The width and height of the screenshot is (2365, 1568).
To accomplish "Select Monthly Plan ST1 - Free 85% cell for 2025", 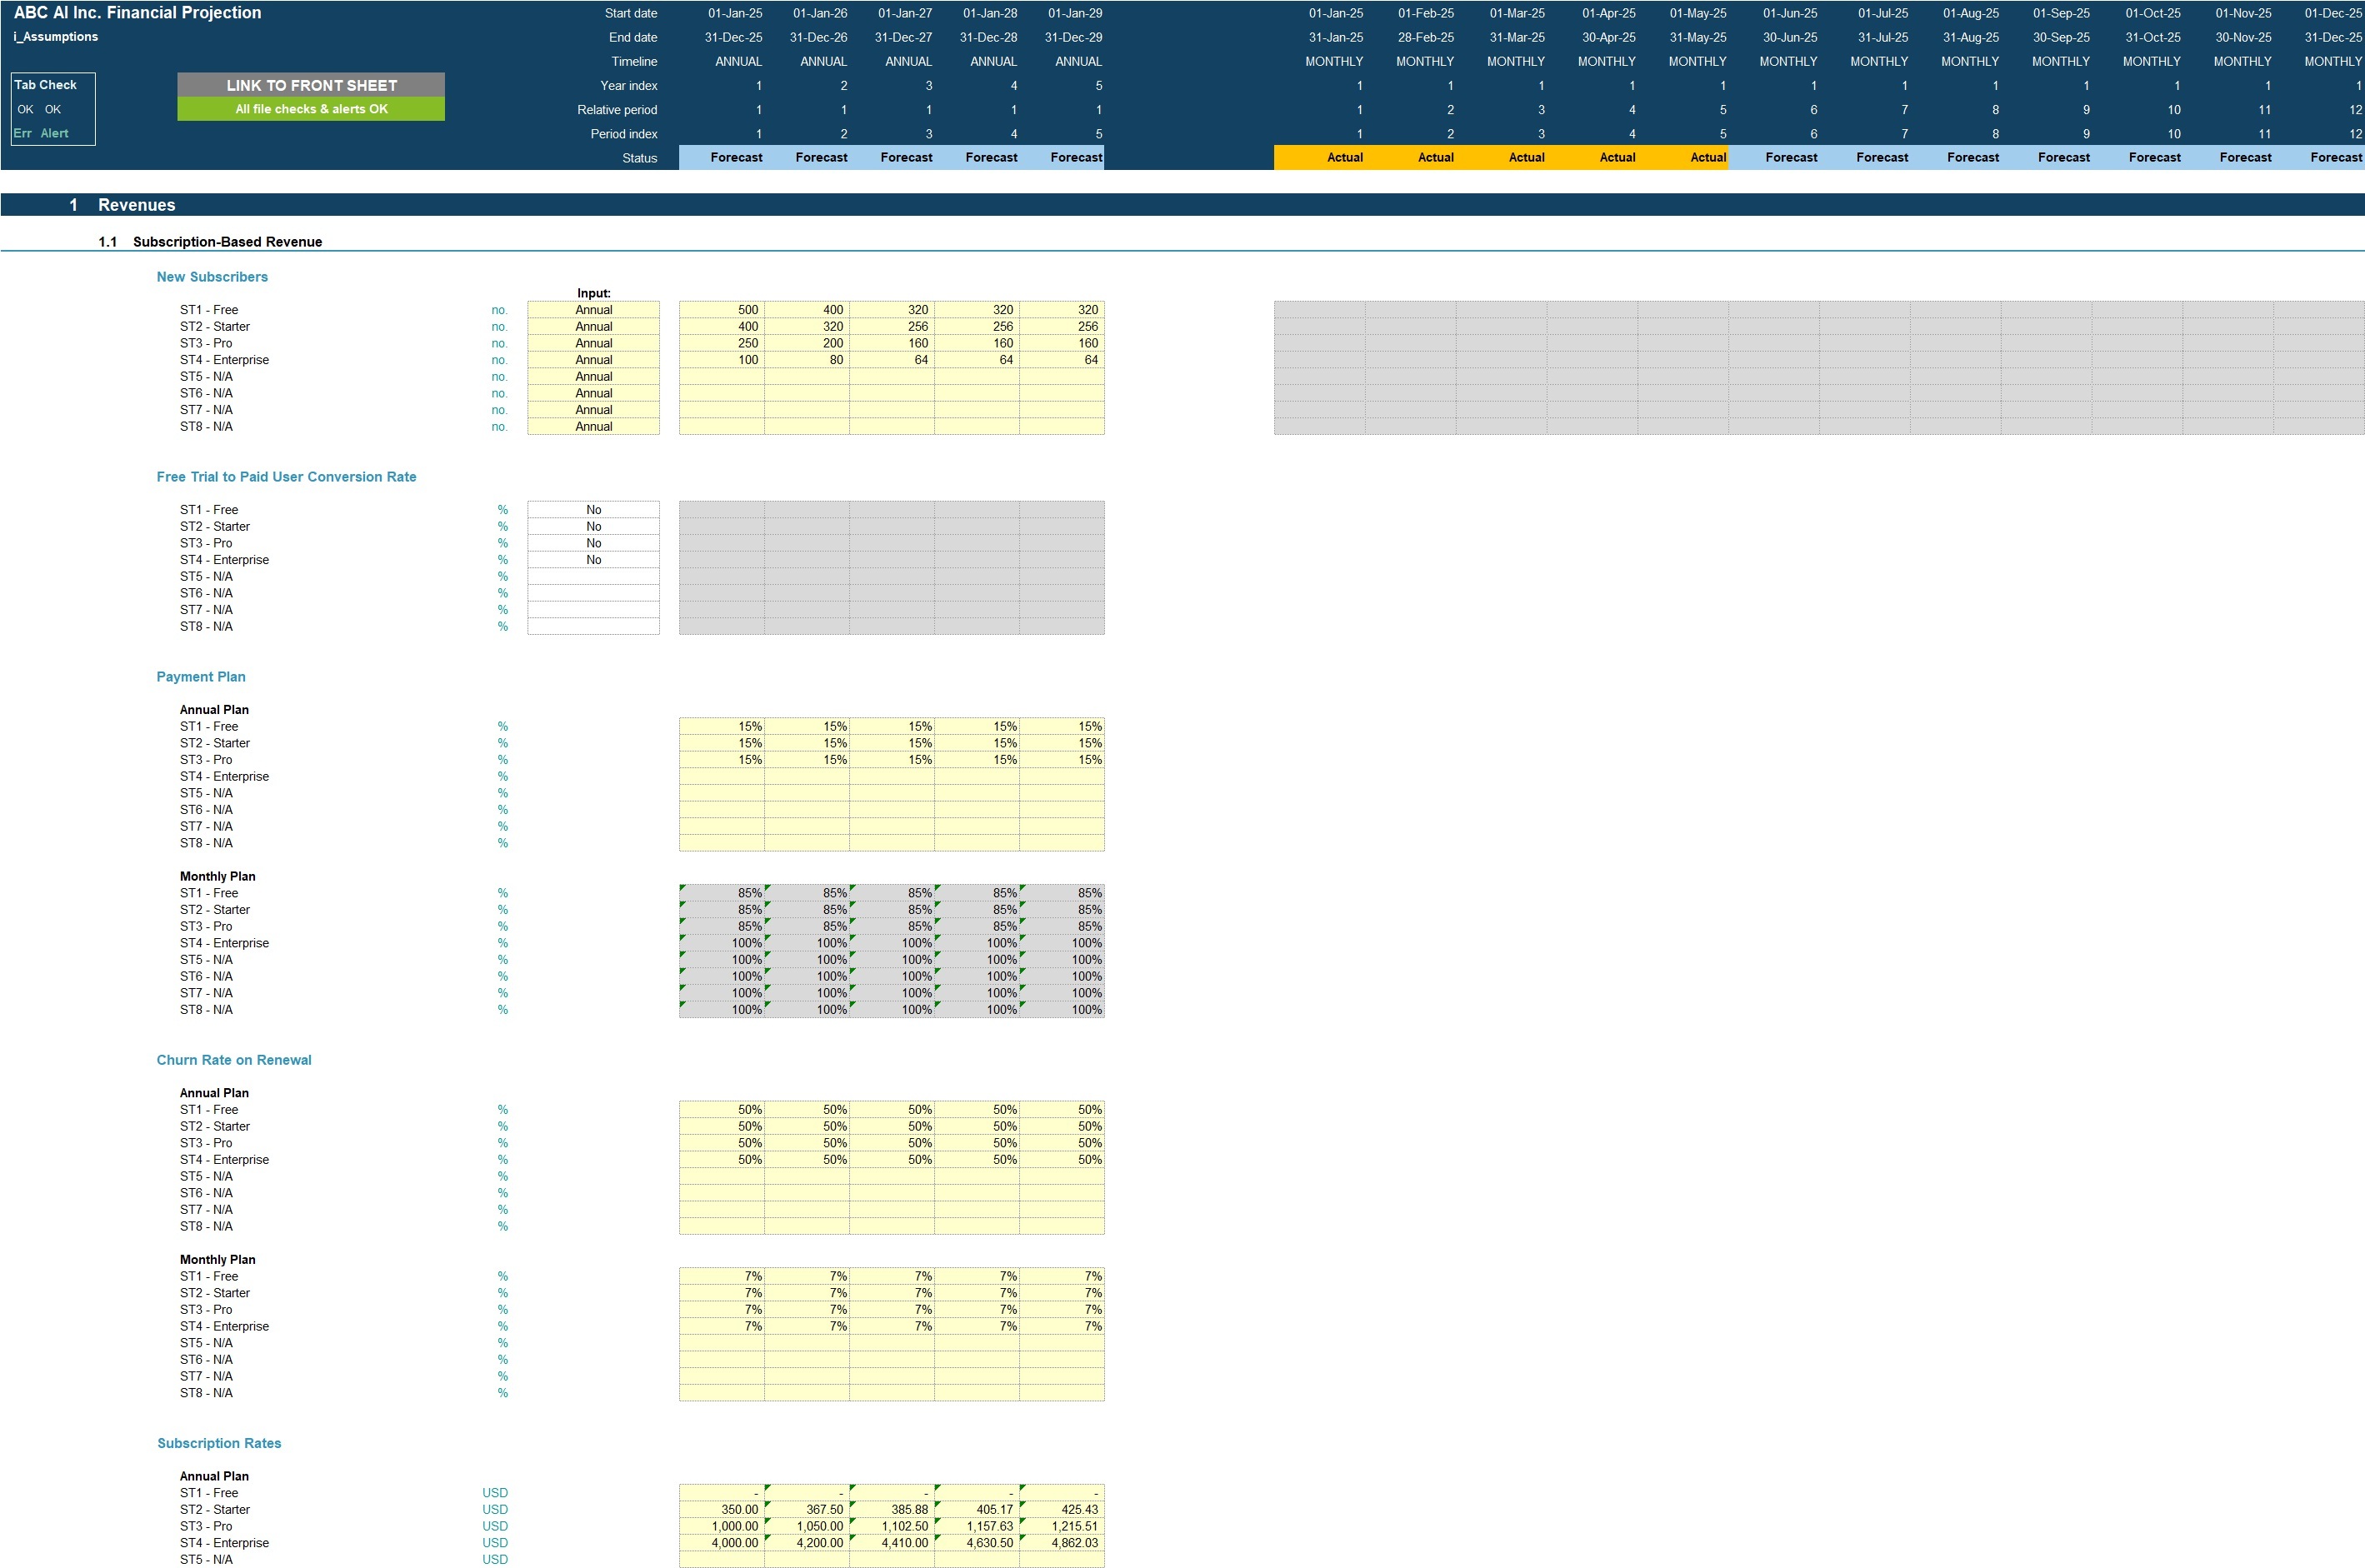I will pyautogui.click(x=722, y=893).
